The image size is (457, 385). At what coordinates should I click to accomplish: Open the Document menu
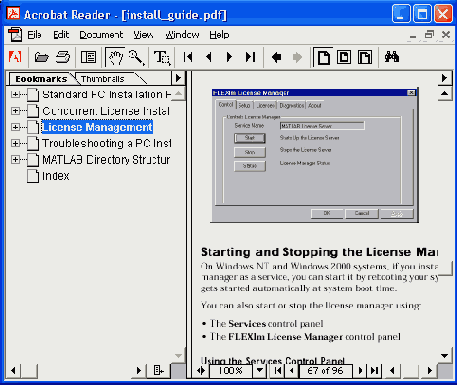pyautogui.click(x=101, y=35)
